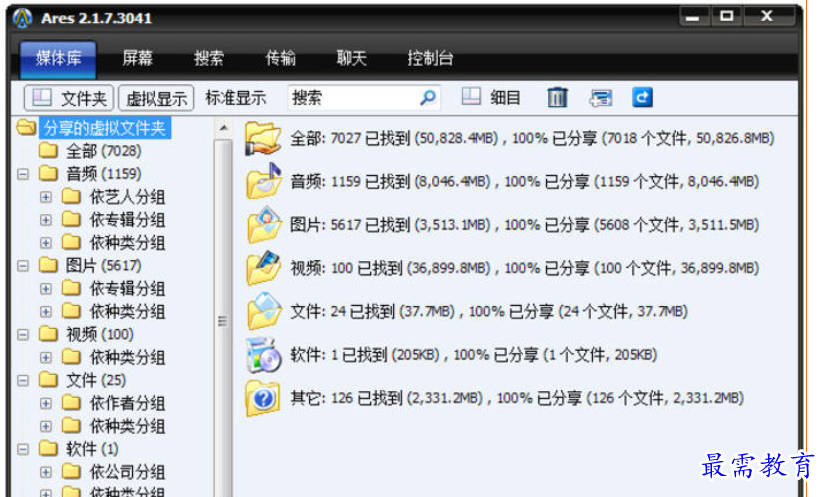Click the blue refresh icon
The height and width of the screenshot is (497, 823).
click(x=642, y=98)
